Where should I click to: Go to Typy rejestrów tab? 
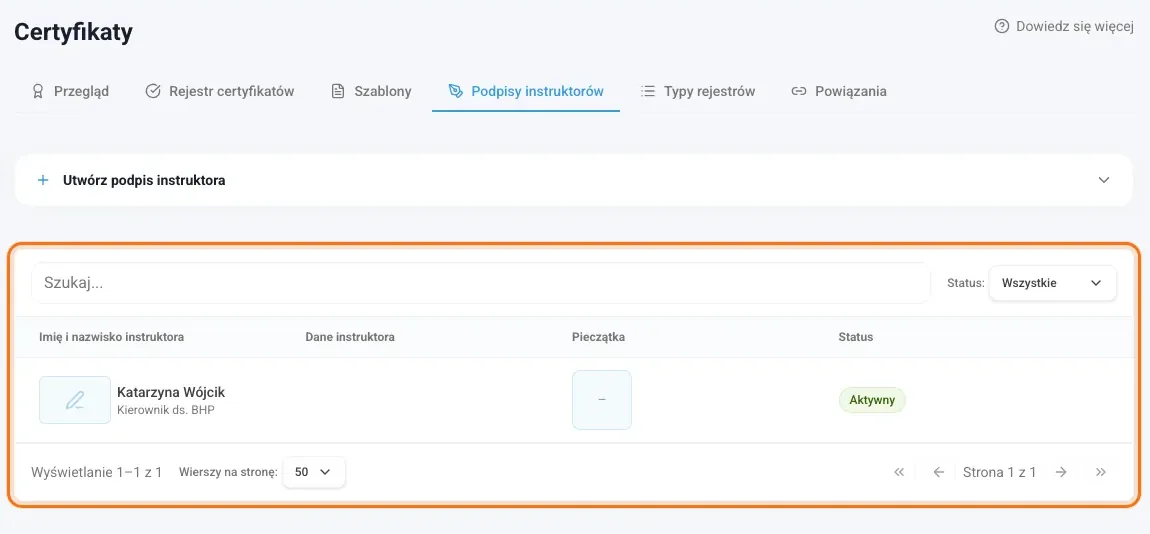point(697,91)
